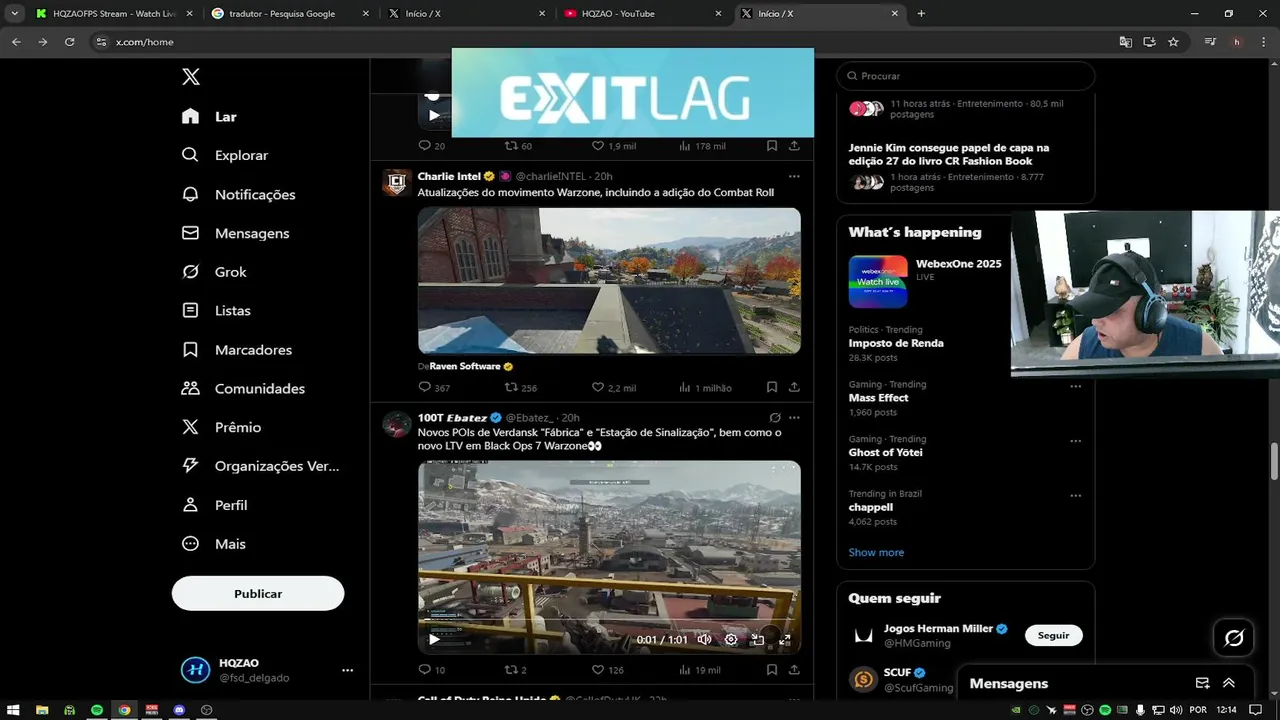Switch to HQZAOFPS Stream tab
Viewport: 1280px width, 720px height.
113,13
